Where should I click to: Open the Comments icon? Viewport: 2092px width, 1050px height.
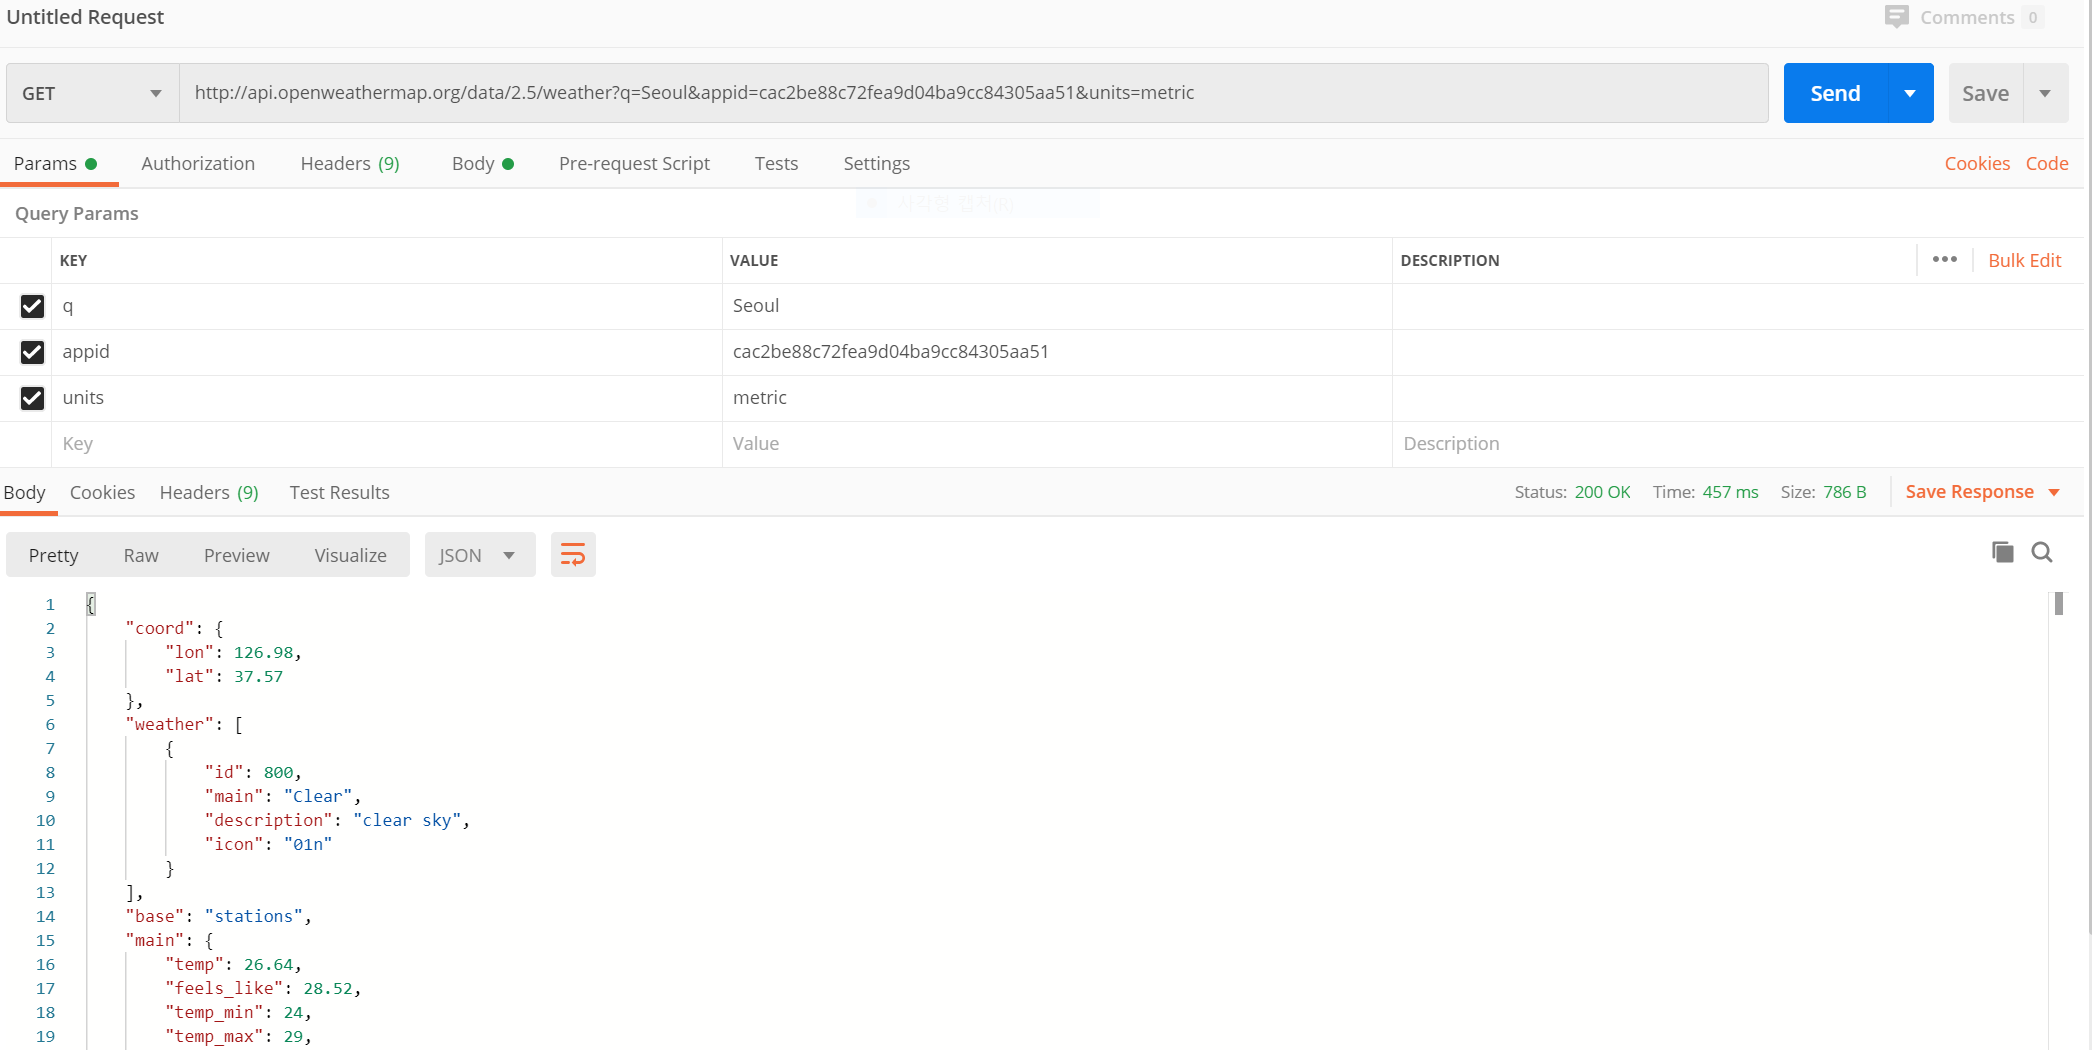click(1896, 17)
